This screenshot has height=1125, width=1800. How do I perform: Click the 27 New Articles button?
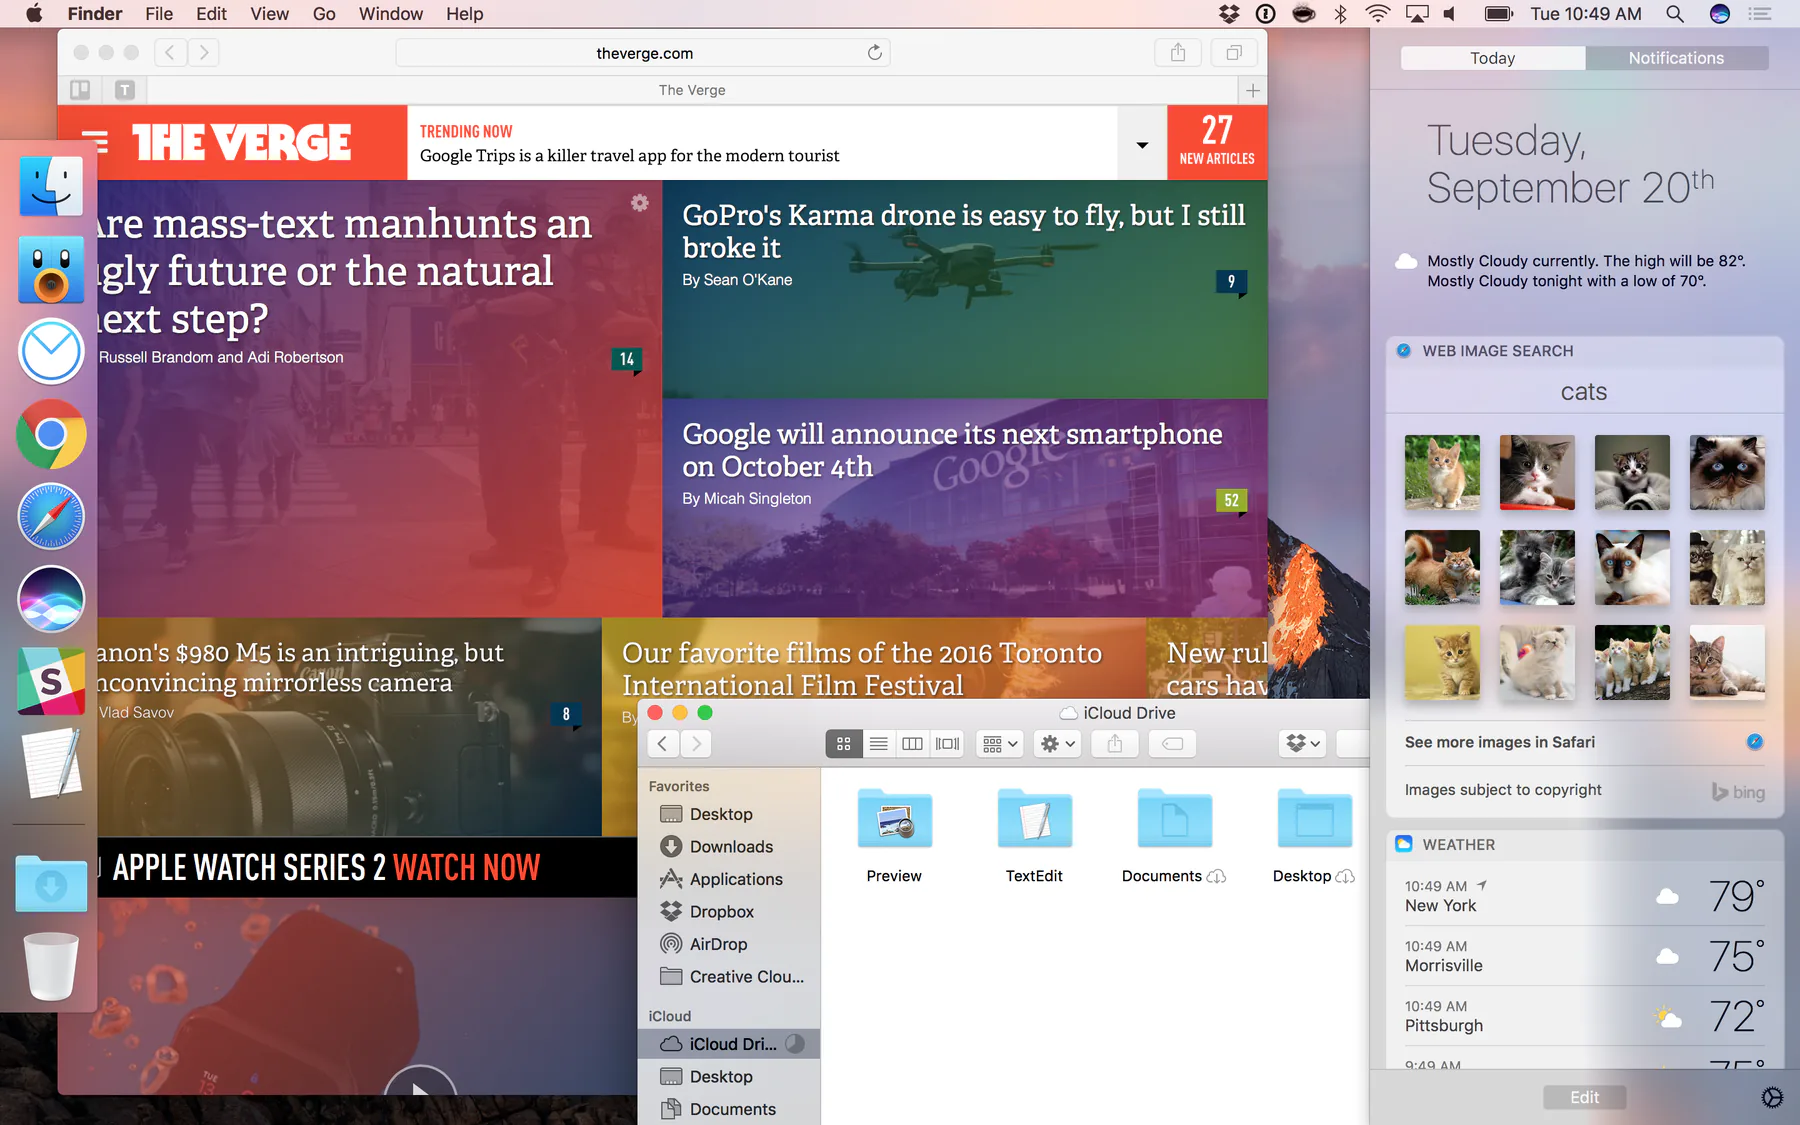point(1217,142)
